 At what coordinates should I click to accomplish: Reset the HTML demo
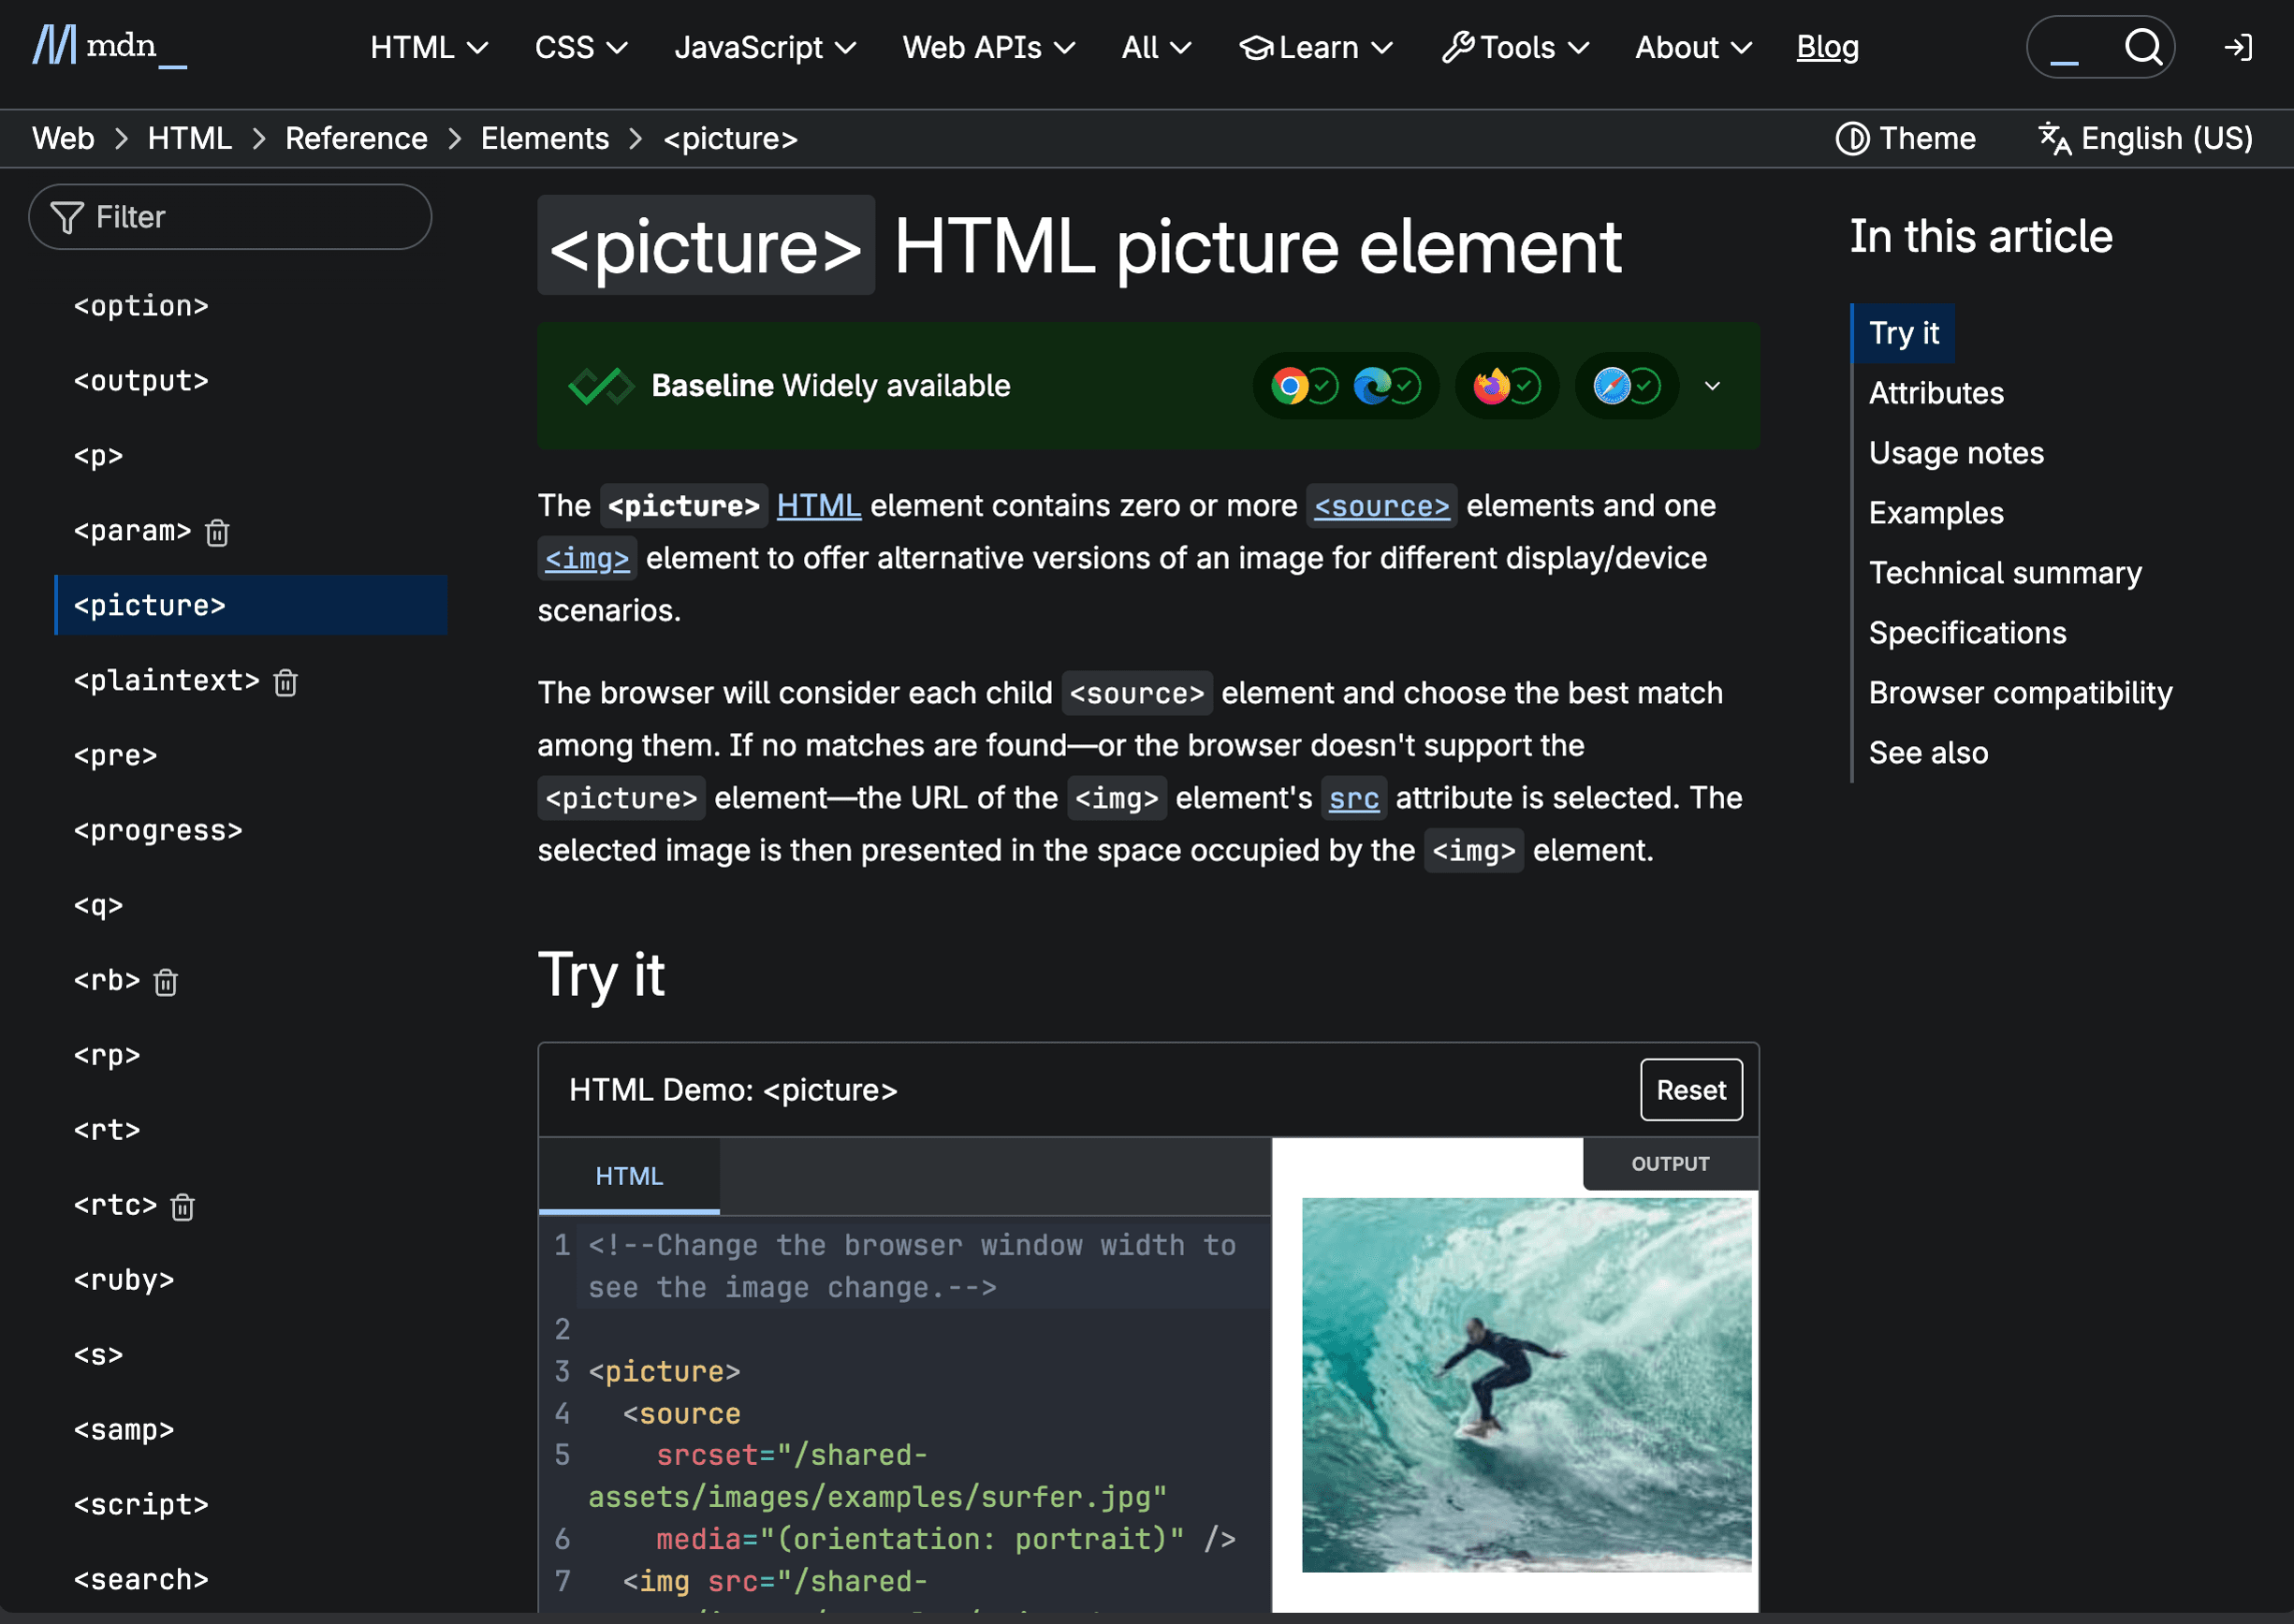coord(1691,1090)
